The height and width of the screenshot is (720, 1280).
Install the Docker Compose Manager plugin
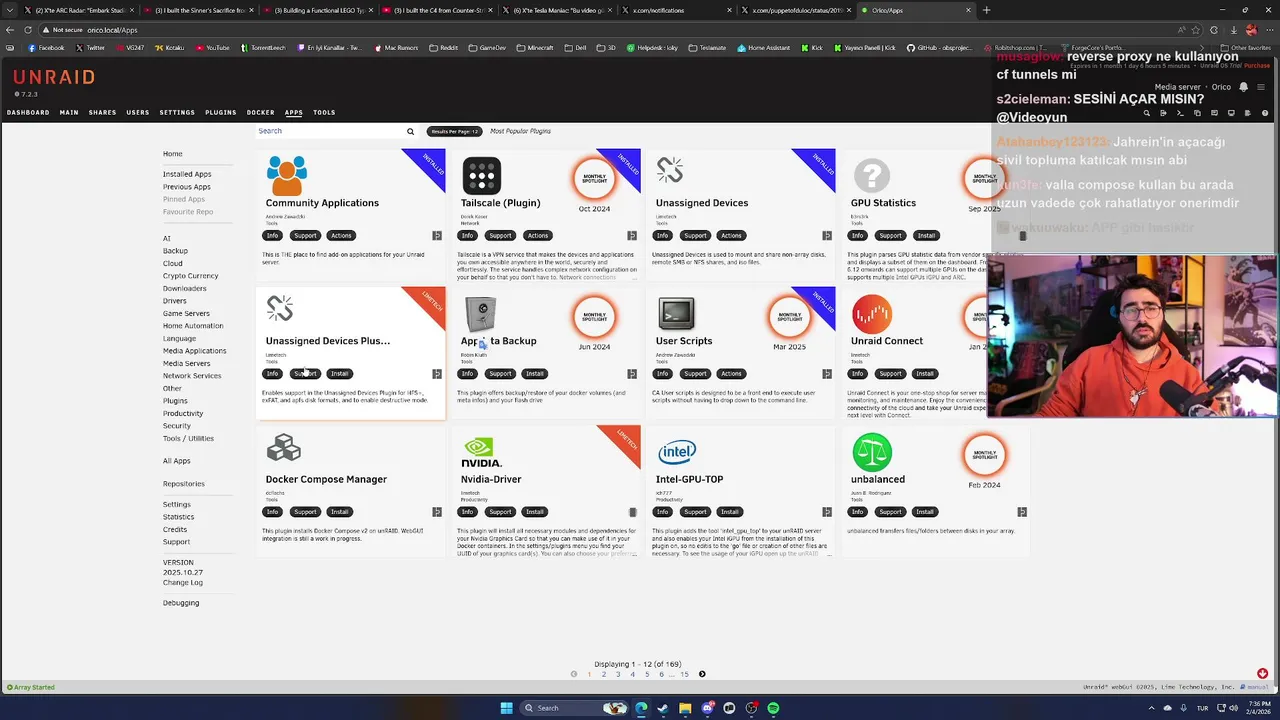340,512
